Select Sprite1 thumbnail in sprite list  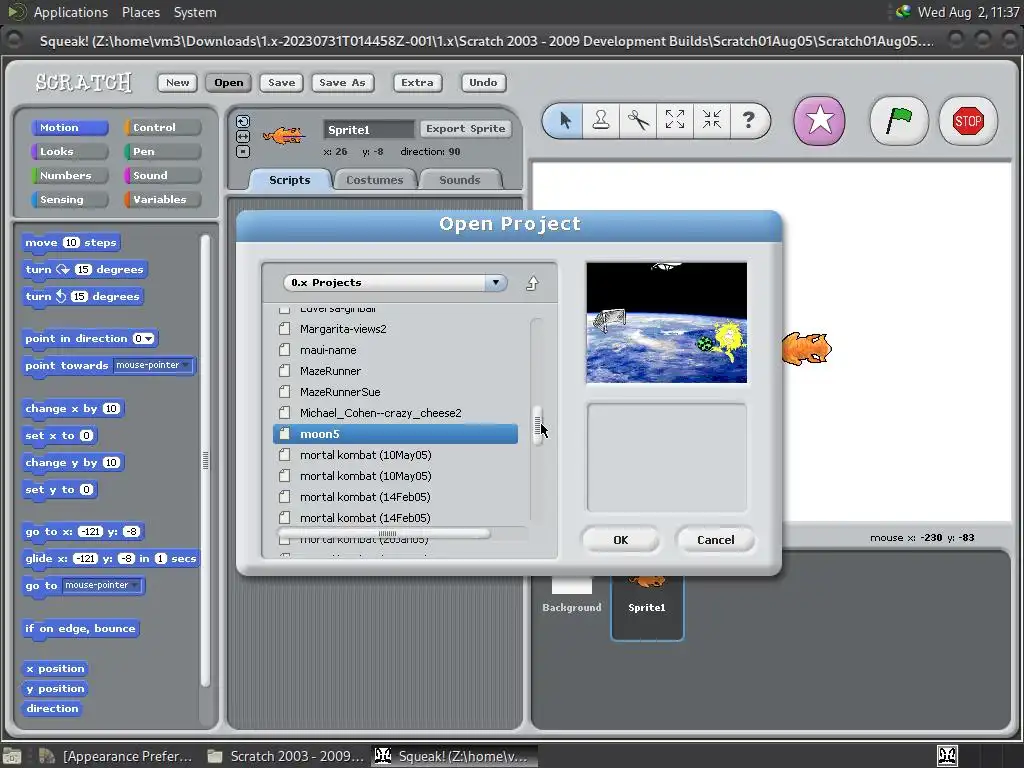pos(647,605)
